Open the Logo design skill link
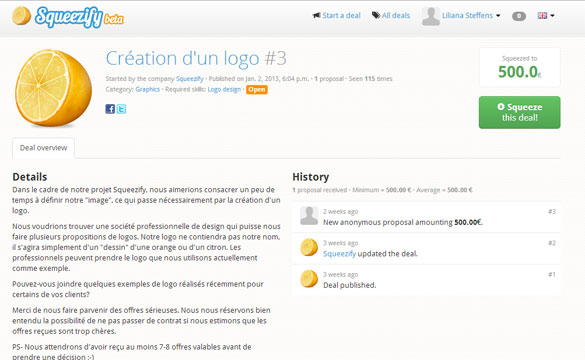The height and width of the screenshot is (360, 585). pos(224,90)
